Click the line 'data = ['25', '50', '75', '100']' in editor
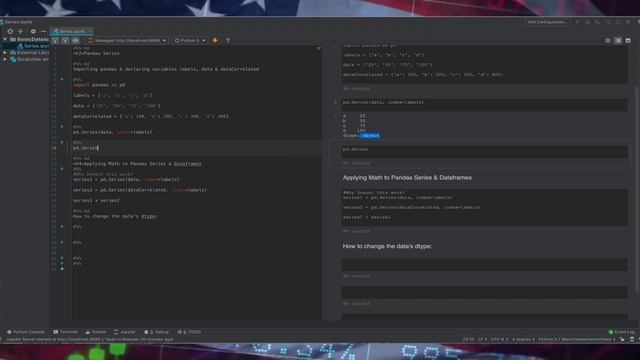Viewport: 640px width, 360px height. coord(117,106)
